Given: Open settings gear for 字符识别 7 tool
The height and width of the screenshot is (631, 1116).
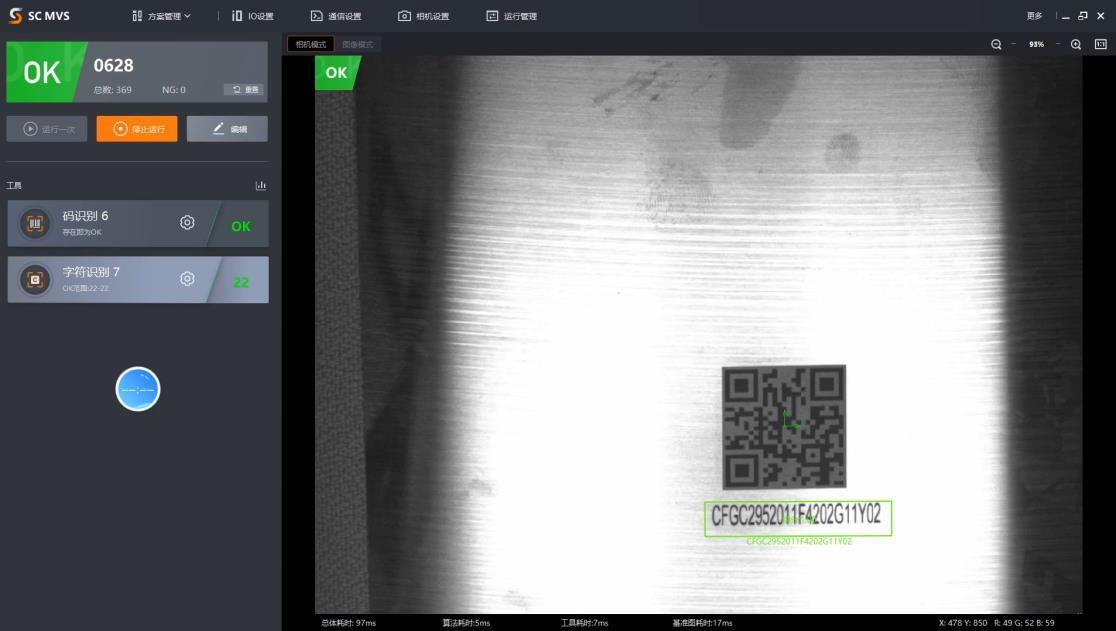Looking at the screenshot, I should pyautogui.click(x=187, y=279).
